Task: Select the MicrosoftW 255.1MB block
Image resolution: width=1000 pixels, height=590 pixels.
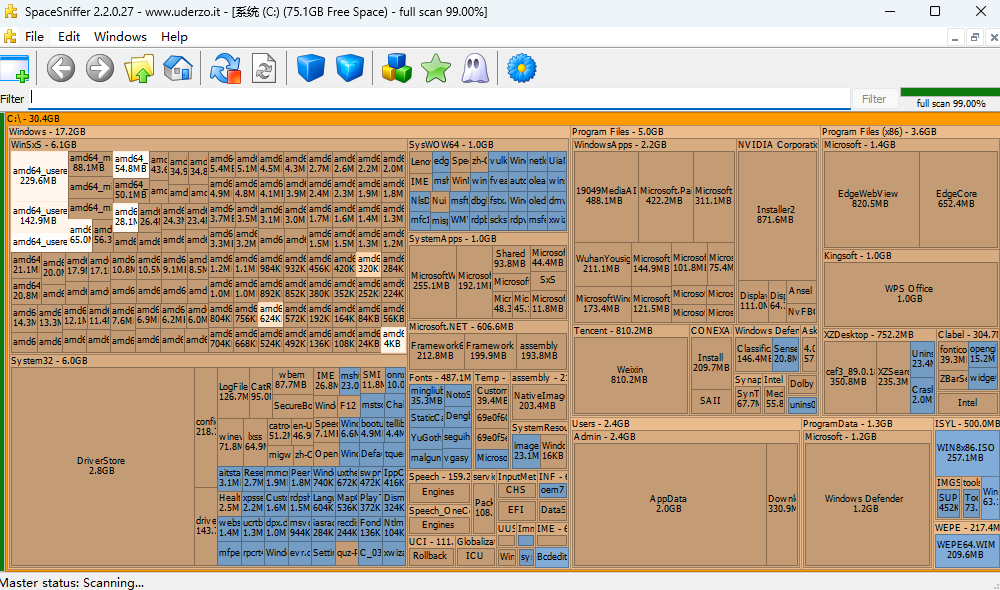Action: tap(432, 281)
